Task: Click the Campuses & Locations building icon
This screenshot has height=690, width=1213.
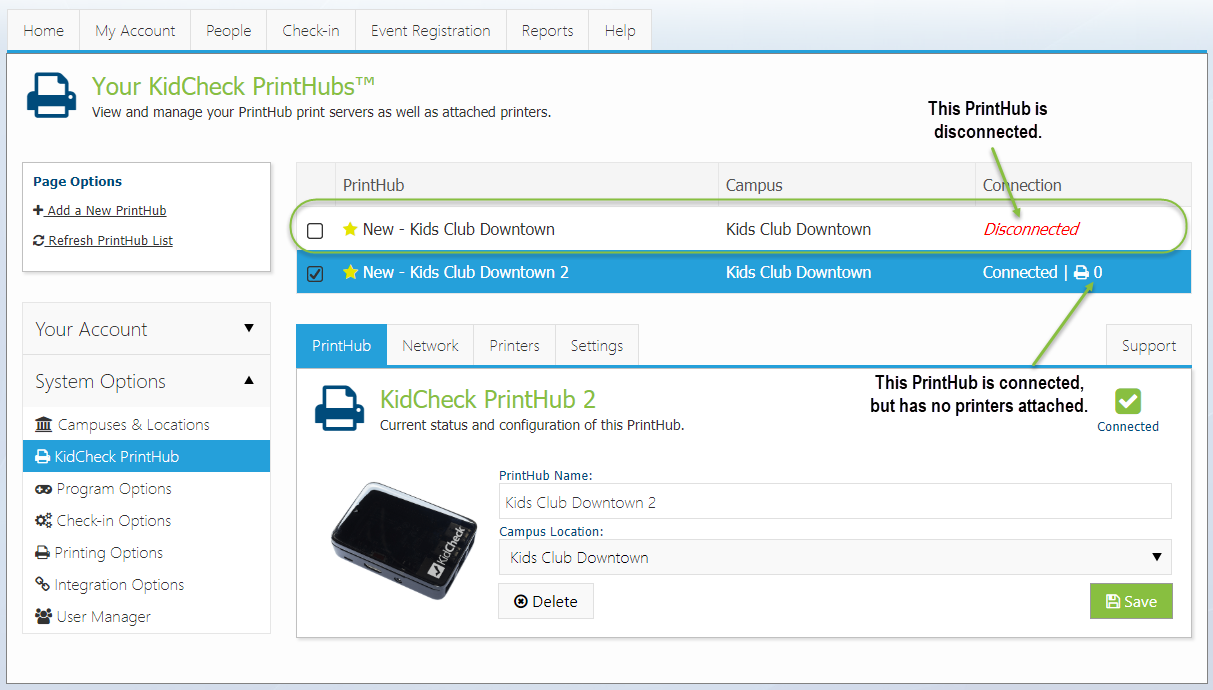Action: click(x=43, y=424)
